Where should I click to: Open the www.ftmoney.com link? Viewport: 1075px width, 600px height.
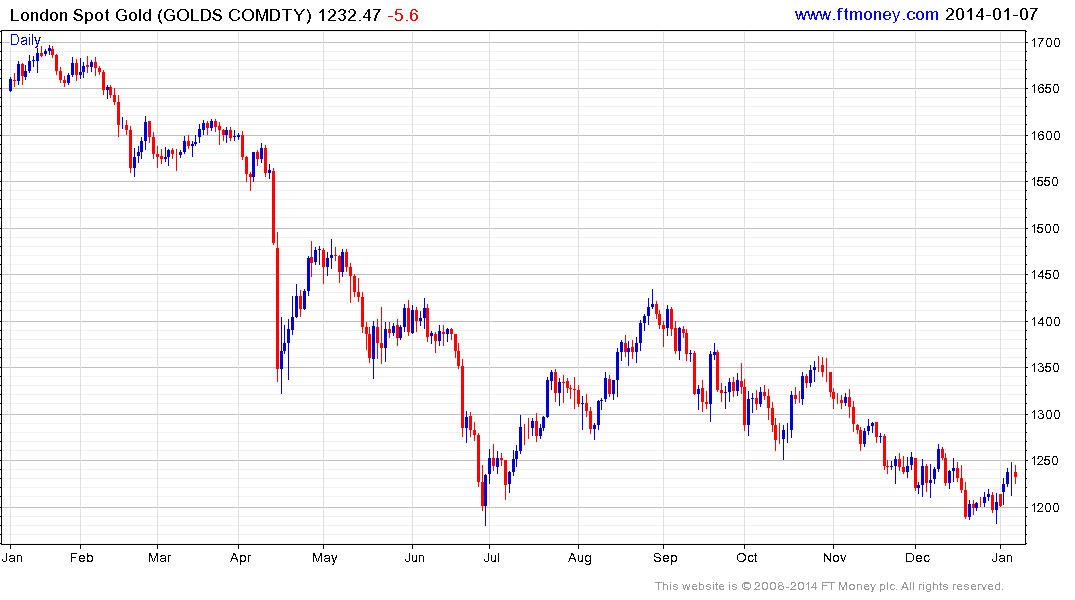pyautogui.click(x=867, y=14)
